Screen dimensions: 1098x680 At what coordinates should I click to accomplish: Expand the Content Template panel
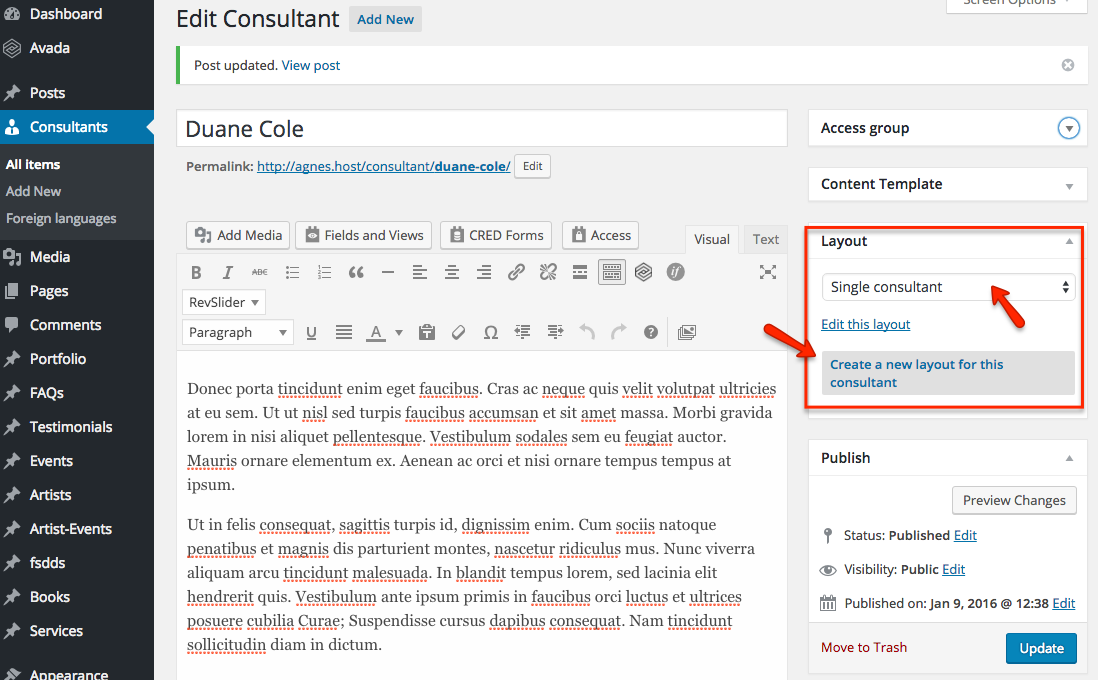click(x=1069, y=186)
